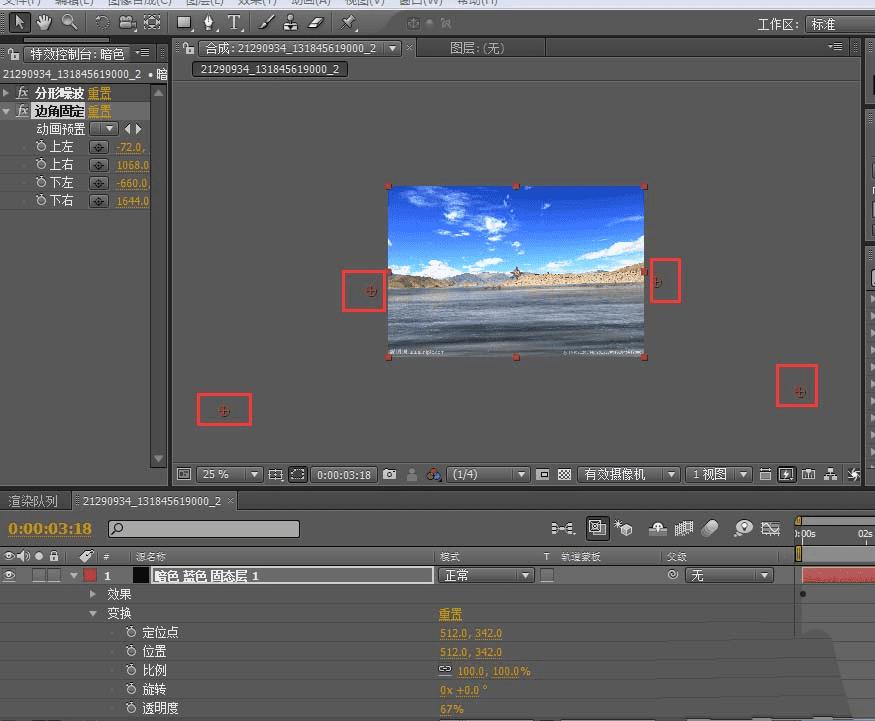
Task: Select the Zoom magnifier tool
Action: (x=69, y=22)
